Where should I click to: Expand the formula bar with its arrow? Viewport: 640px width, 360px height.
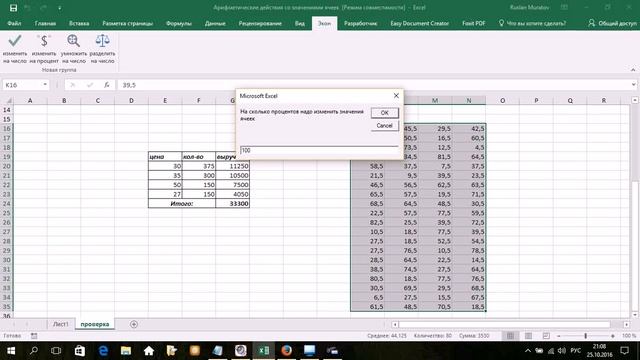point(633,84)
